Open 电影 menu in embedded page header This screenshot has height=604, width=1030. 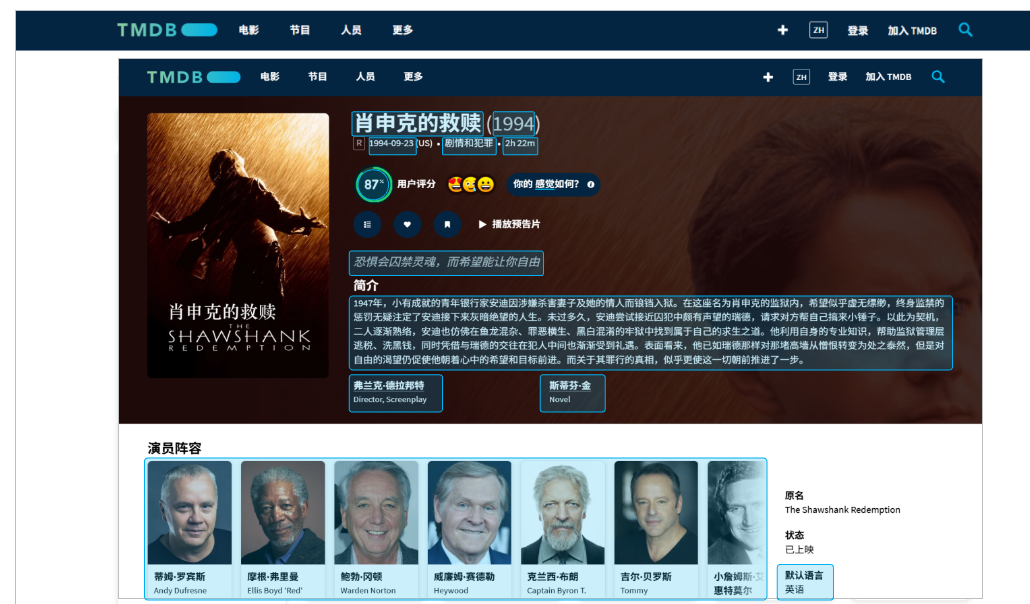click(270, 77)
